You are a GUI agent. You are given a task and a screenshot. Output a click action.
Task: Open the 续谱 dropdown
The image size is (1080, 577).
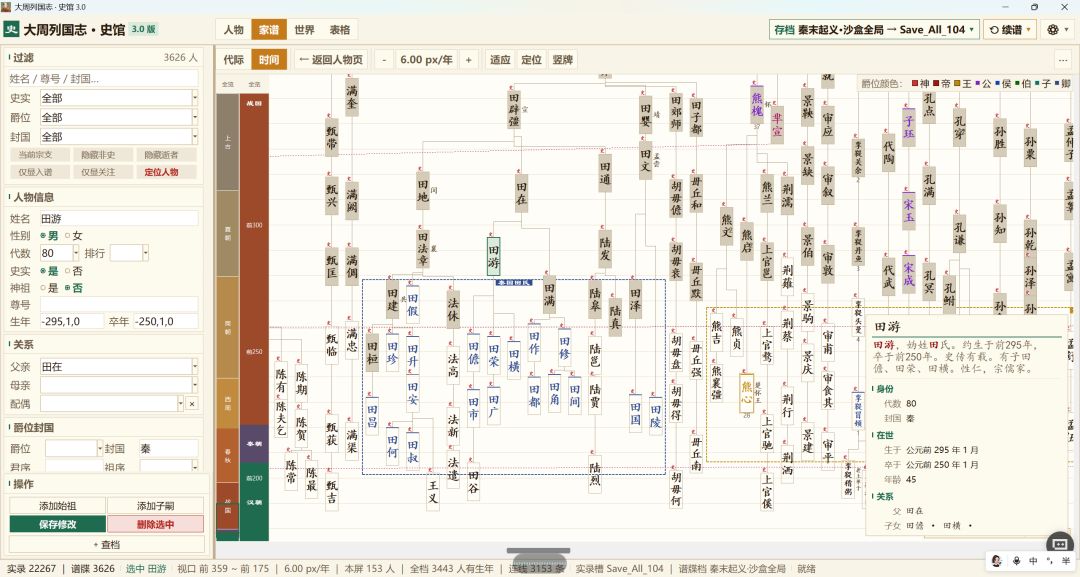pyautogui.click(x=1010, y=30)
